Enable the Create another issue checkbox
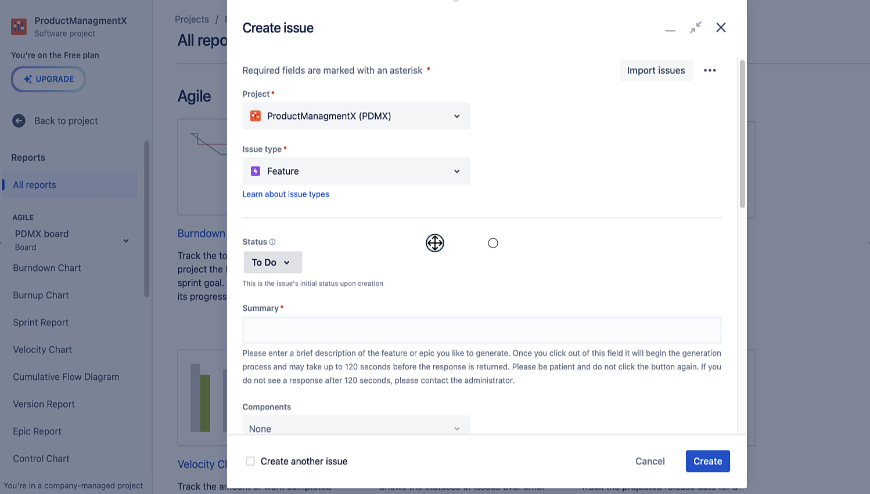This screenshot has height=494, width=870. coord(250,461)
